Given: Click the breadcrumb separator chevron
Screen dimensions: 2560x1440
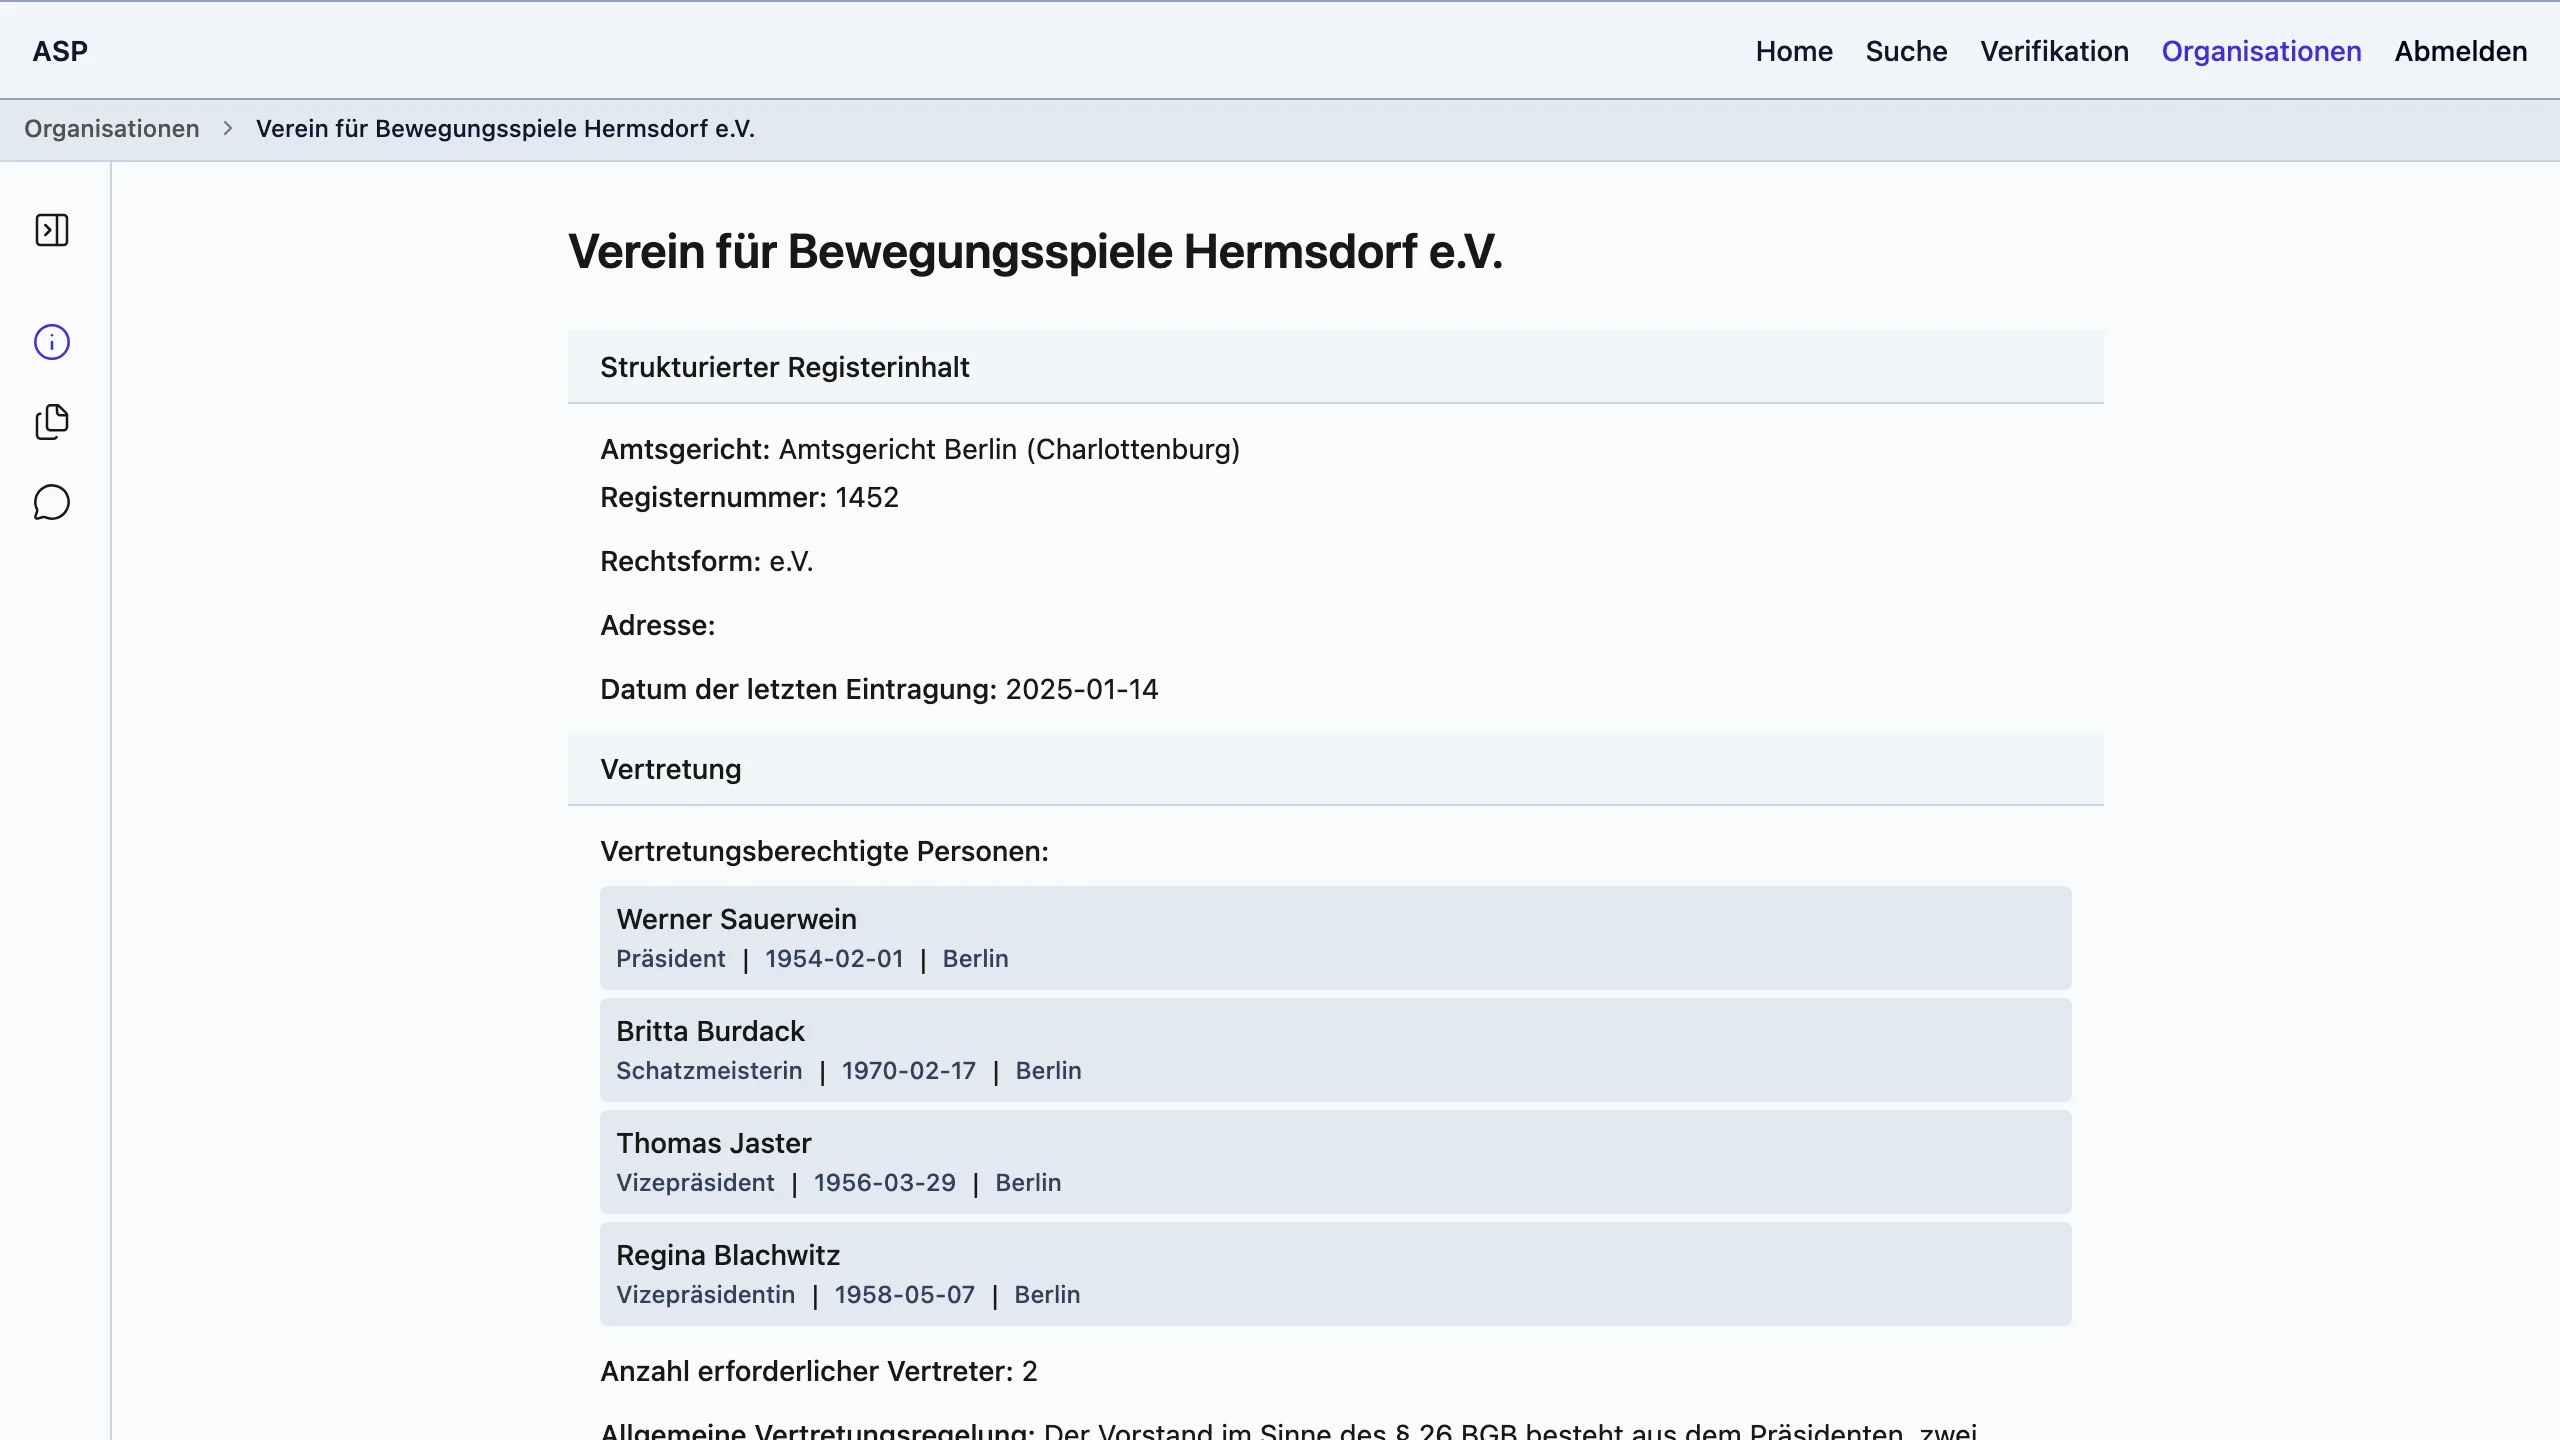Looking at the screenshot, I should [x=228, y=128].
